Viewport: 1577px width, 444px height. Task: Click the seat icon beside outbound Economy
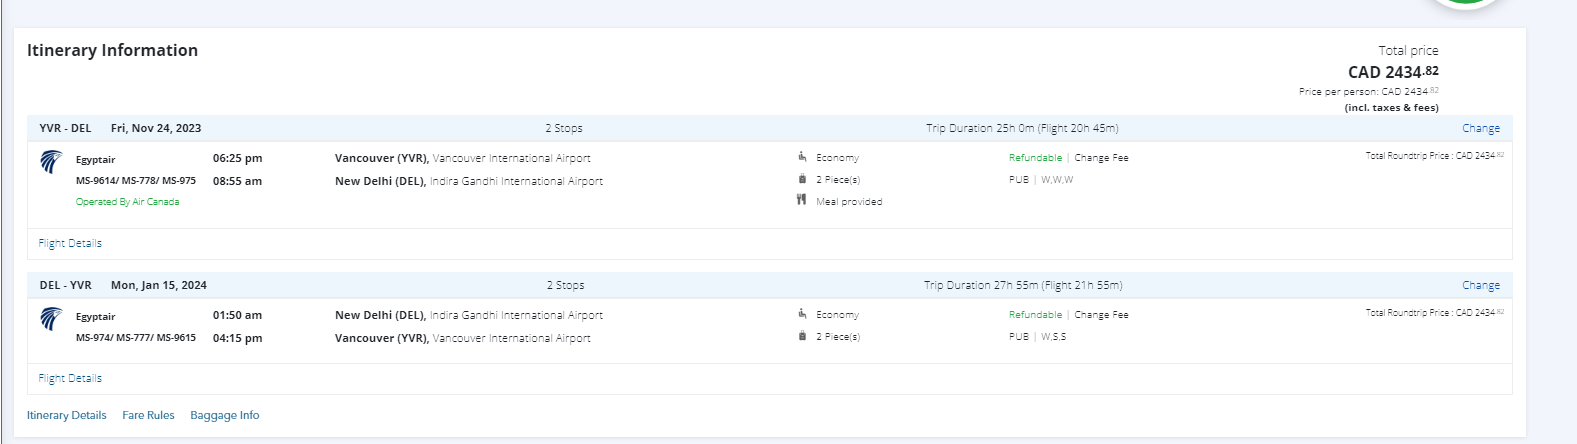(x=802, y=157)
